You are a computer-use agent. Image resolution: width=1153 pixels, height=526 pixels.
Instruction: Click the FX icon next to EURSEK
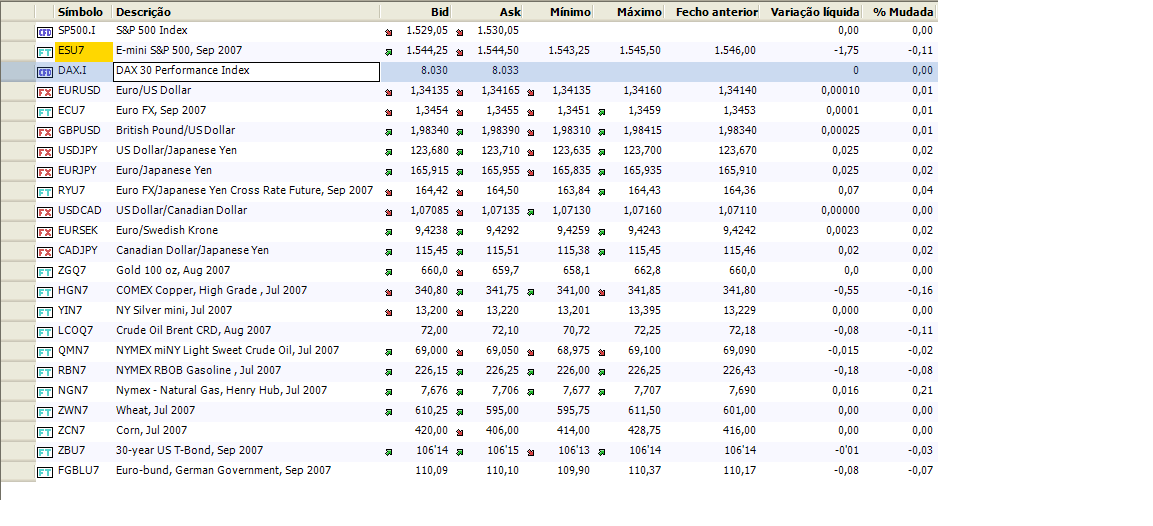45,232
